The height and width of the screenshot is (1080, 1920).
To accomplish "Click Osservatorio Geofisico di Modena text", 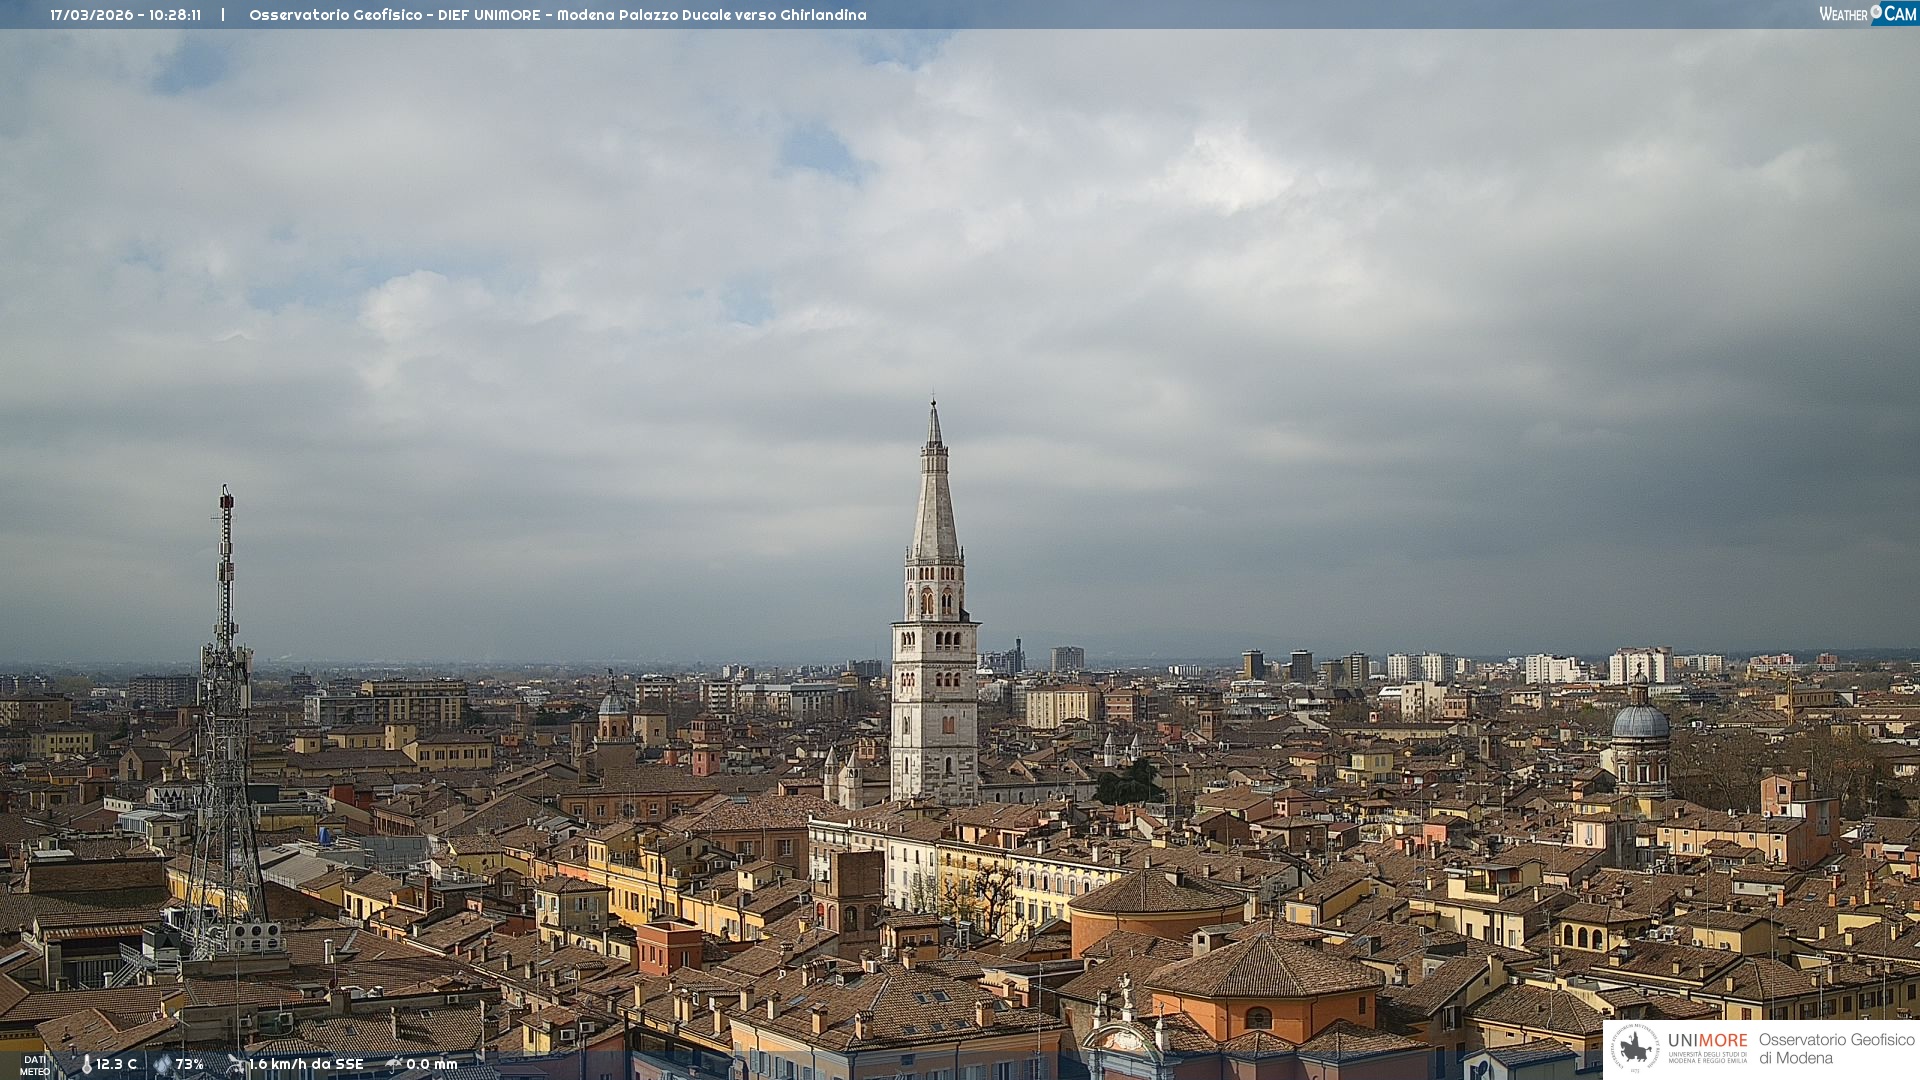I will (1836, 1049).
